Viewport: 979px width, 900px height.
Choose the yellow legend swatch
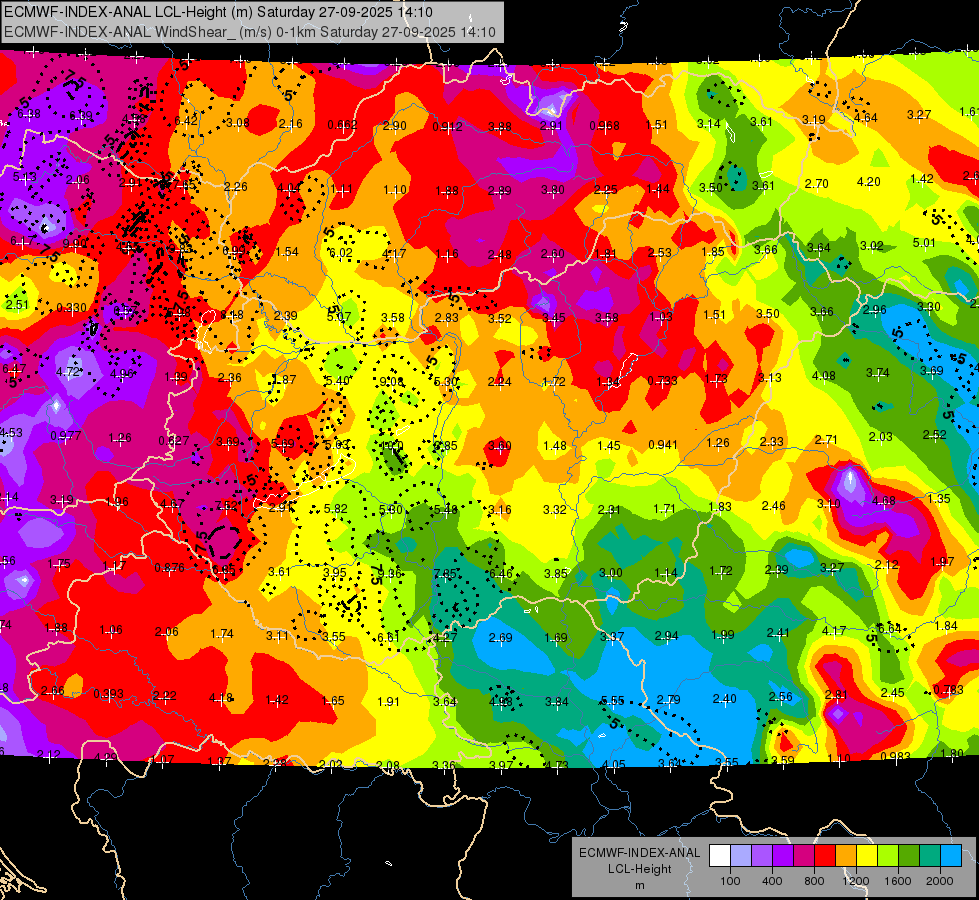coord(867,856)
